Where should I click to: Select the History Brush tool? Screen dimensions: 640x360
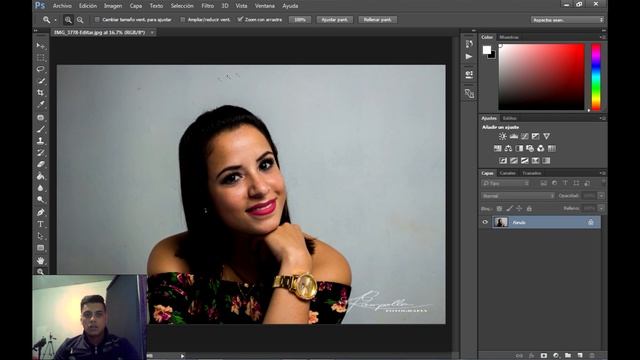(40, 153)
